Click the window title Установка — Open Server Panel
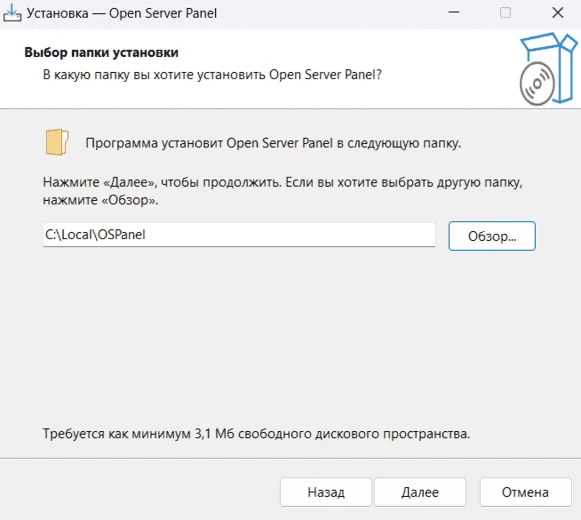 [122, 13]
